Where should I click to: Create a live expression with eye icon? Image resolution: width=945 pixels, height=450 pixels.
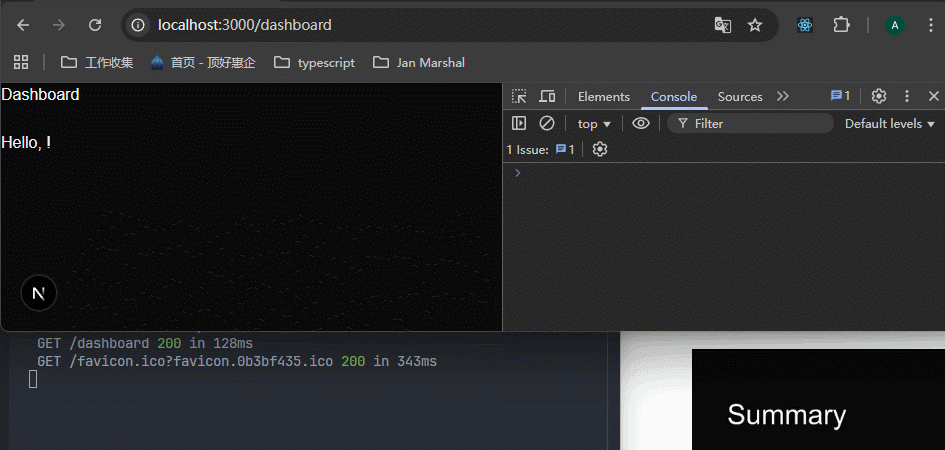(641, 123)
